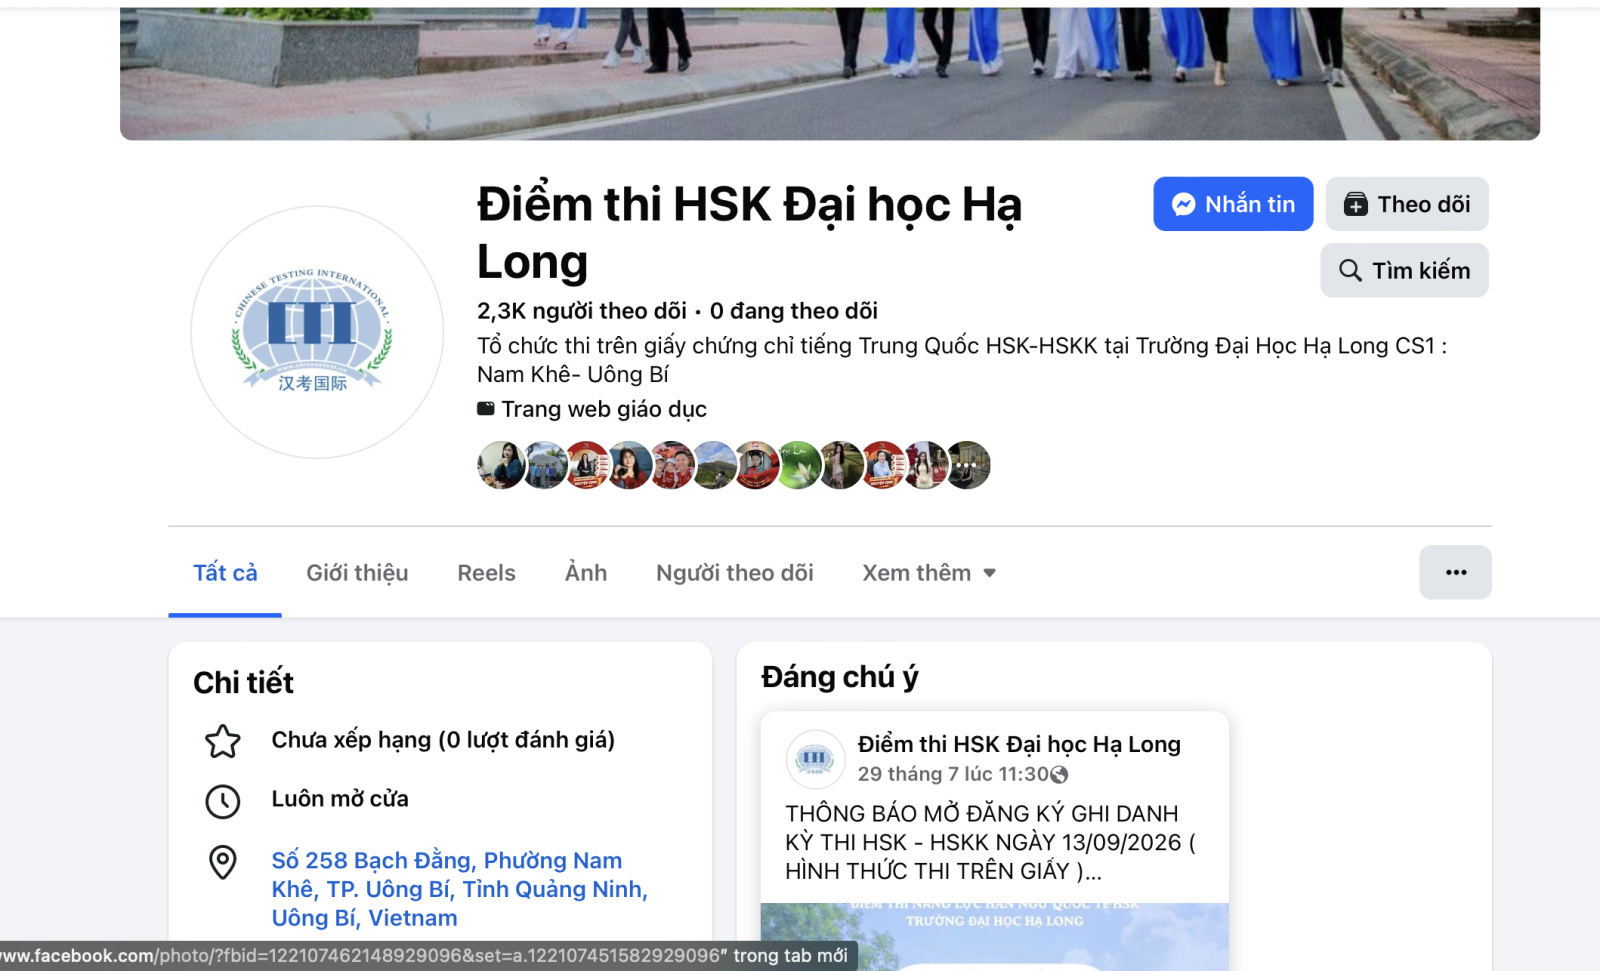The height and width of the screenshot is (971, 1600).
Task: Click the clock opening-hours icon
Action: pos(223,801)
